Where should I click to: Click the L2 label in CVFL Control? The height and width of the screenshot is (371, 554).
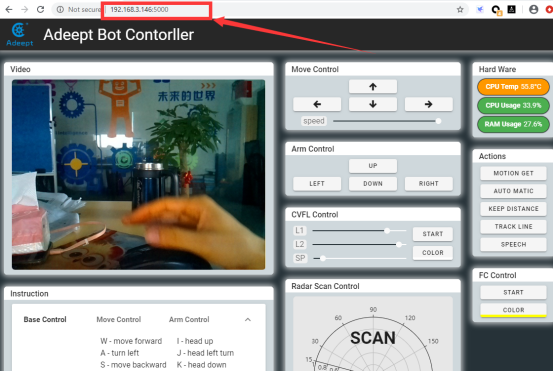coord(300,245)
